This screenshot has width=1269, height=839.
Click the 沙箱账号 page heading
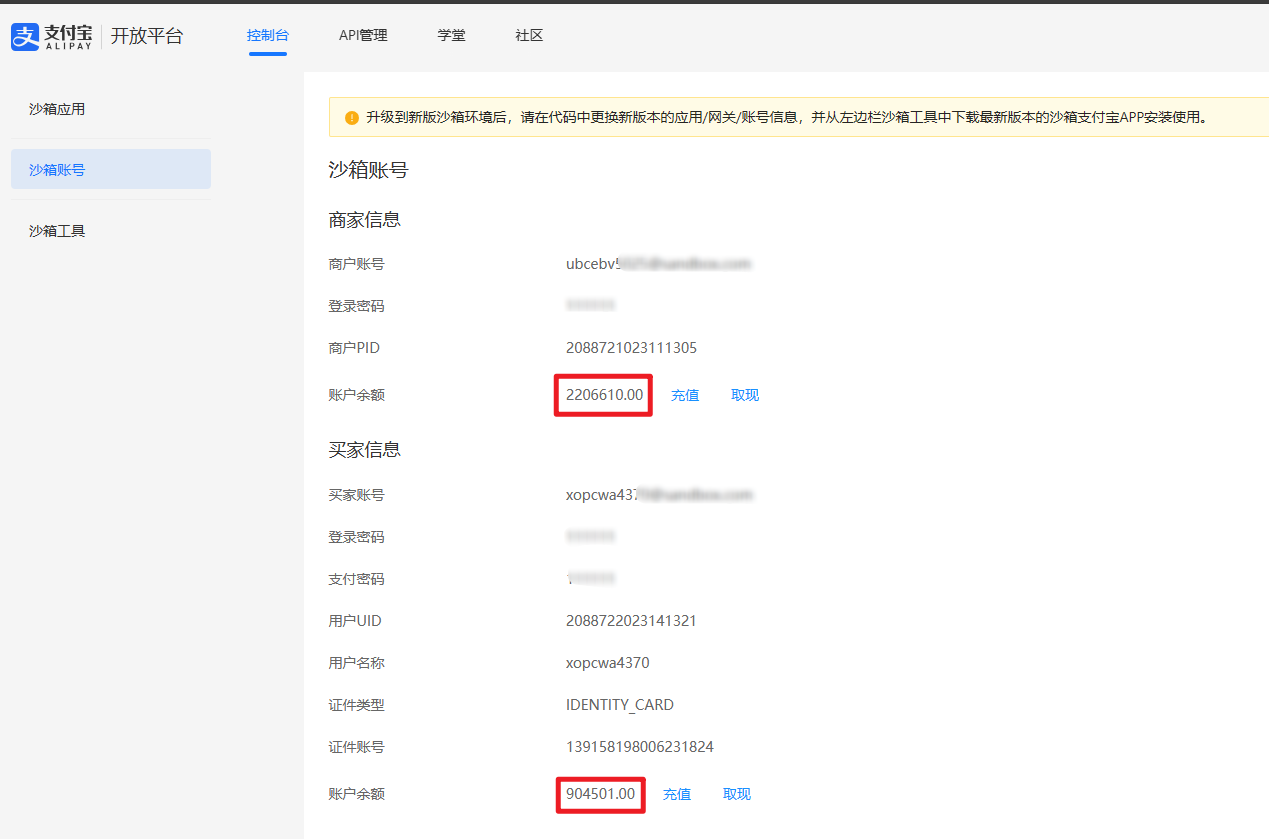(x=369, y=170)
